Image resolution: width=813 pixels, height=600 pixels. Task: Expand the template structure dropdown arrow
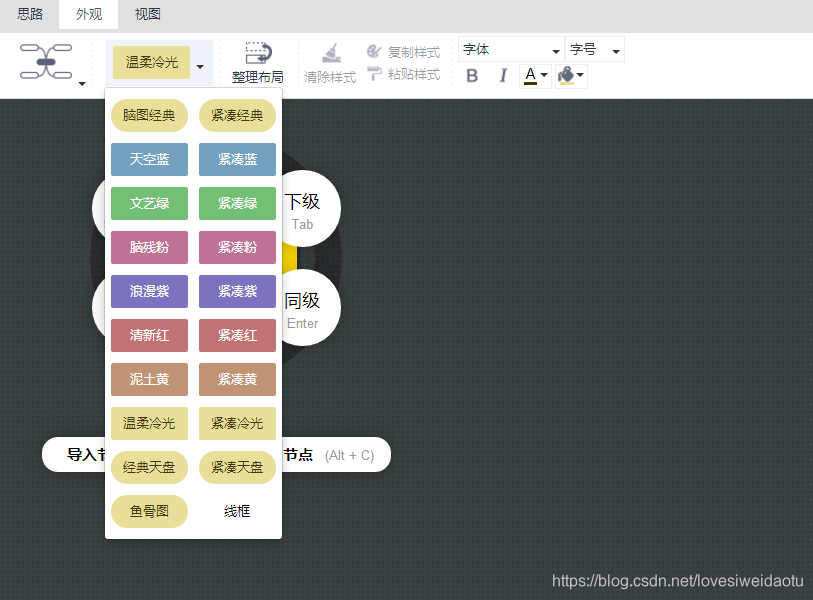point(82,83)
